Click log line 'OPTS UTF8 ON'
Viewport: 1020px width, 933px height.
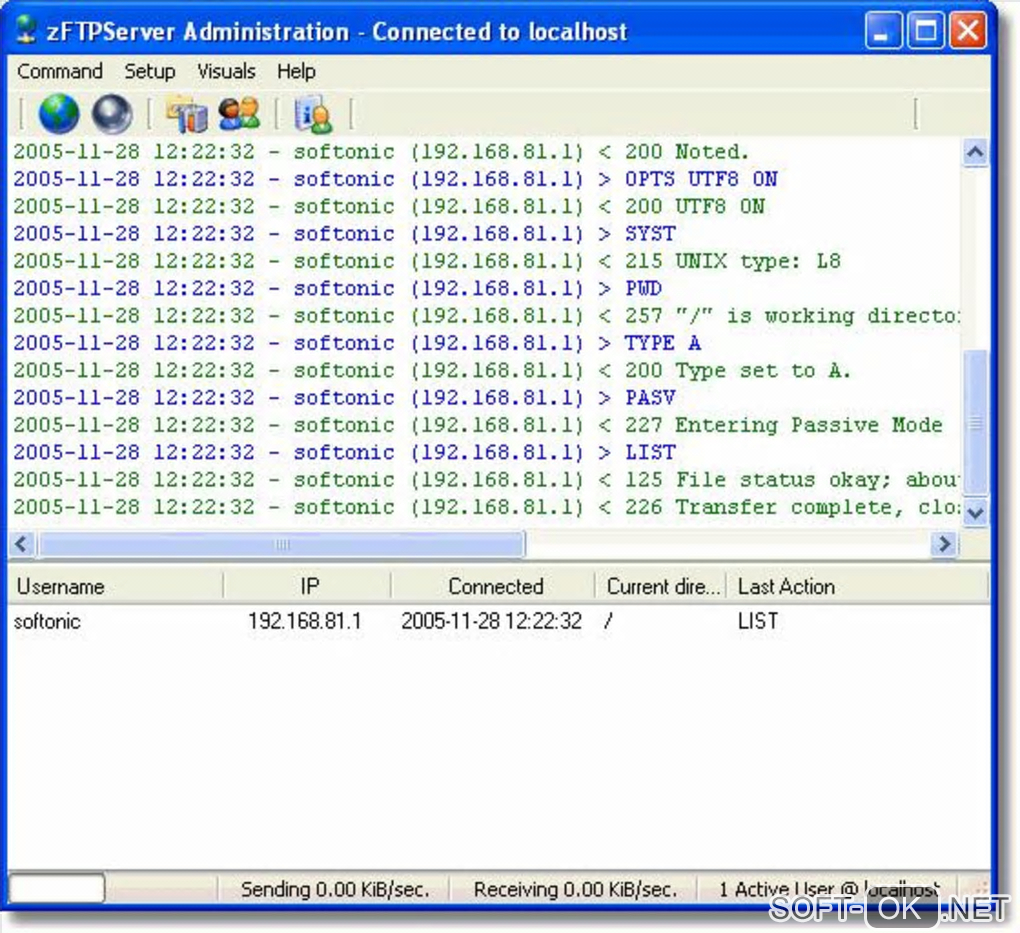click(x=396, y=179)
